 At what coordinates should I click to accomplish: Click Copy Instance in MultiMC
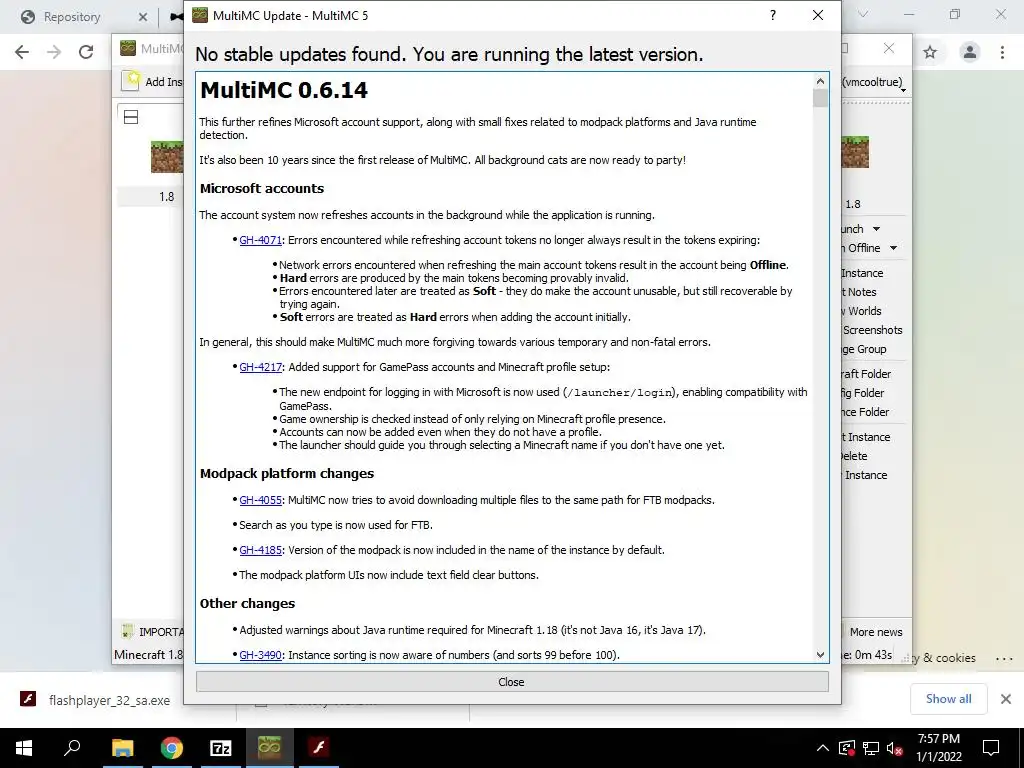(865, 475)
